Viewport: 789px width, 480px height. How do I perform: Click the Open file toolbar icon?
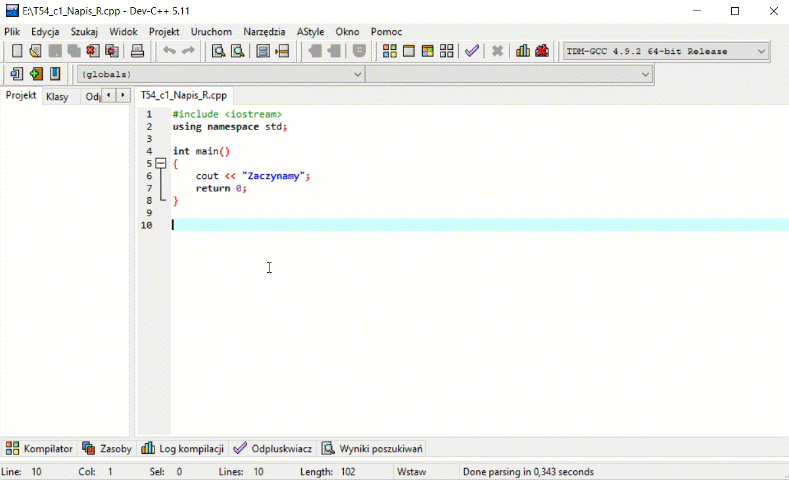(x=35, y=51)
